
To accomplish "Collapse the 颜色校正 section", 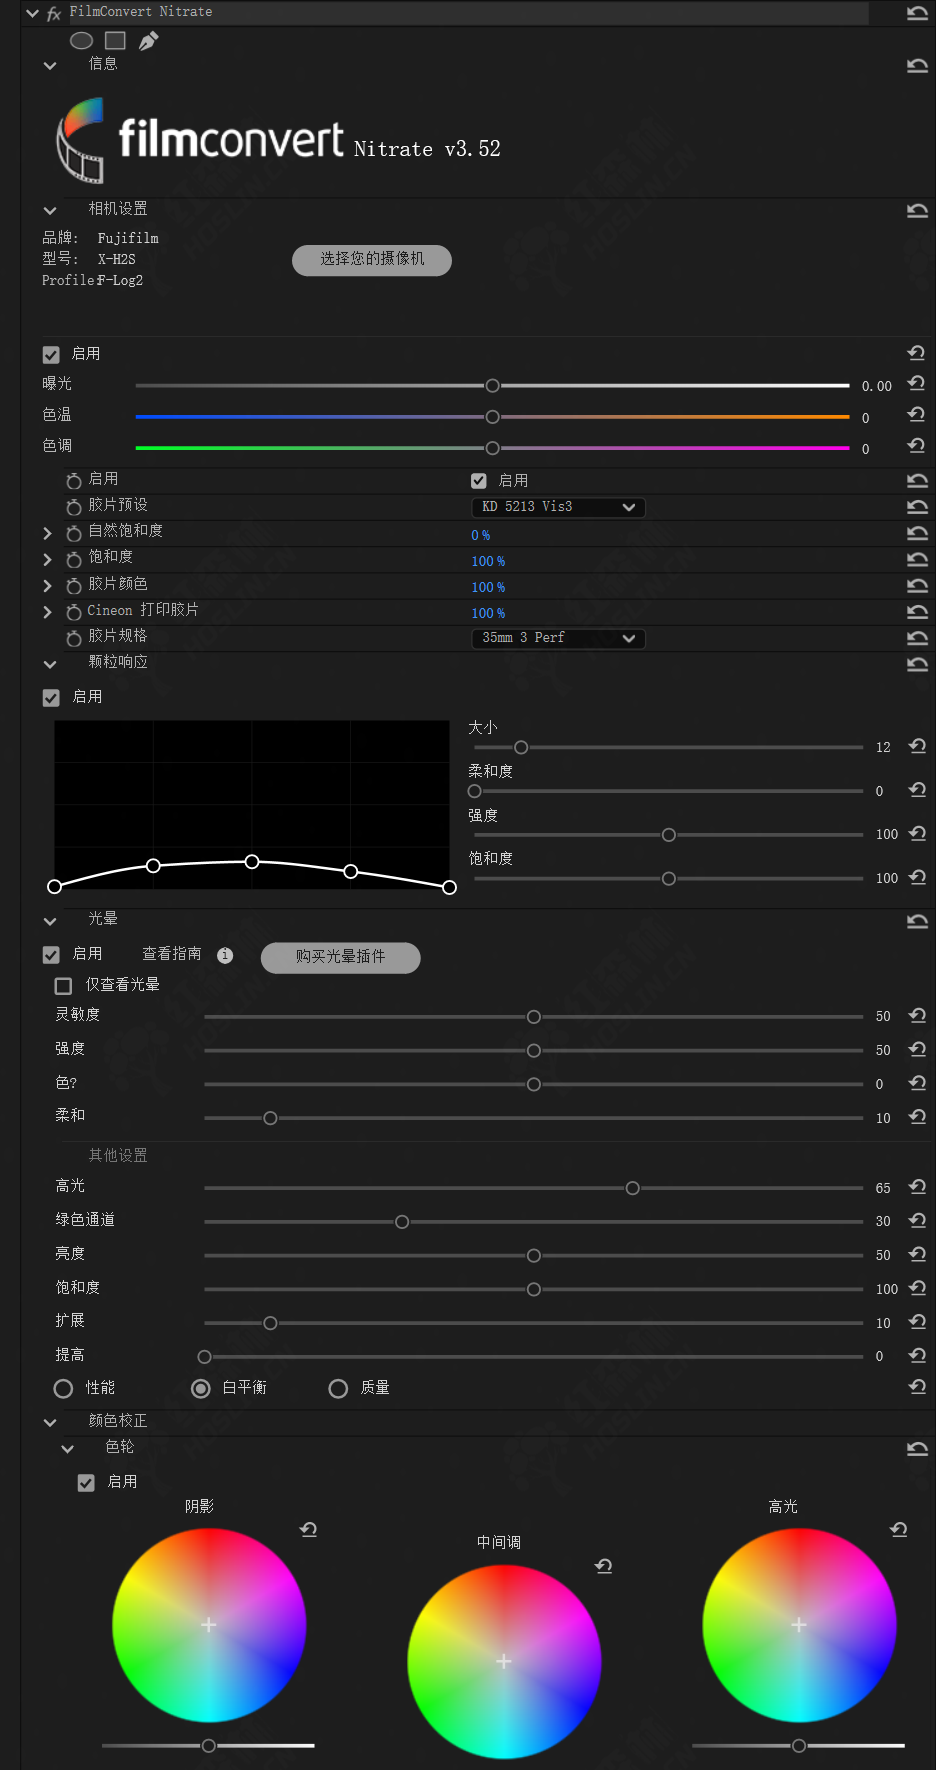I will pos(50,1422).
